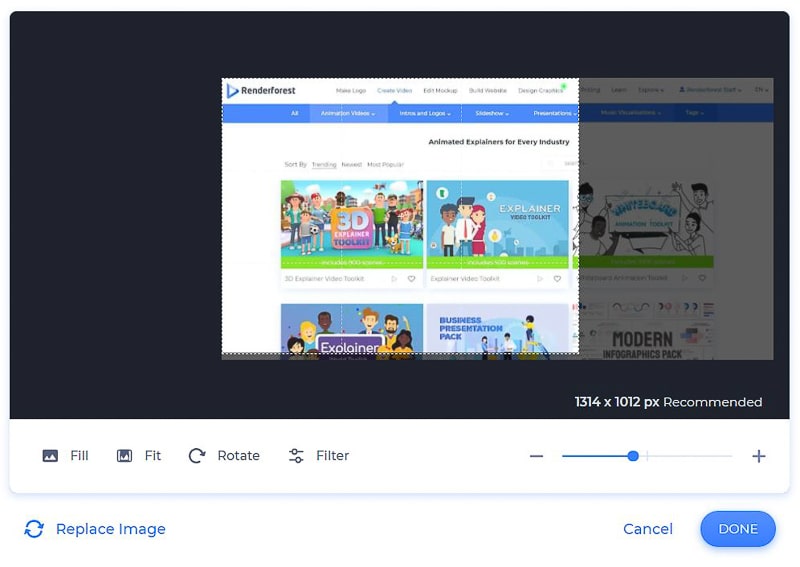800x567 pixels.
Task: Click the Fill label text
Action: coord(79,456)
